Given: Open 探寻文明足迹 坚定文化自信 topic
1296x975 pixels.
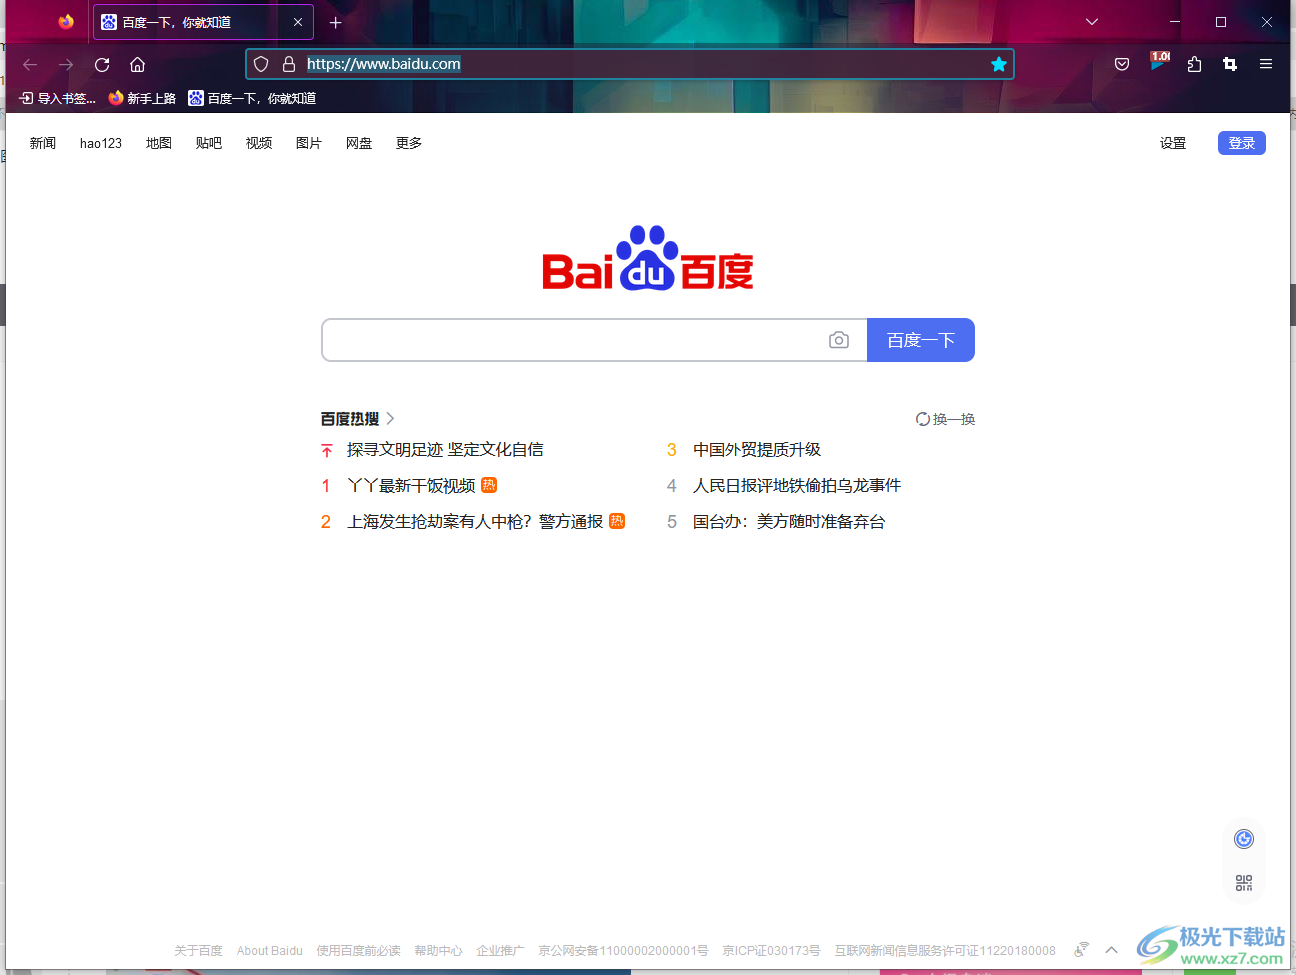Looking at the screenshot, I should point(445,450).
